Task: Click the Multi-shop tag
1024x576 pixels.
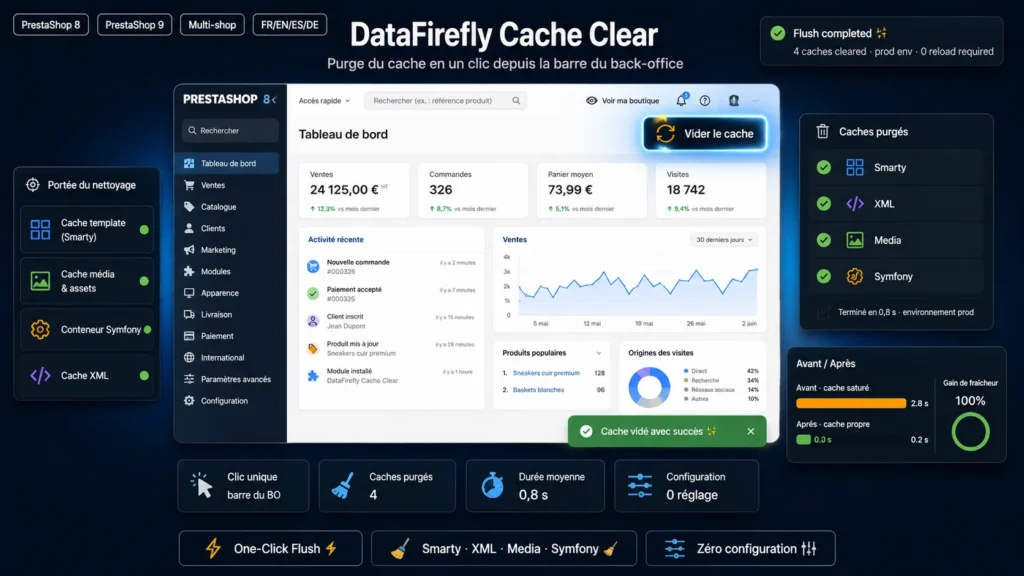Action: [212, 25]
